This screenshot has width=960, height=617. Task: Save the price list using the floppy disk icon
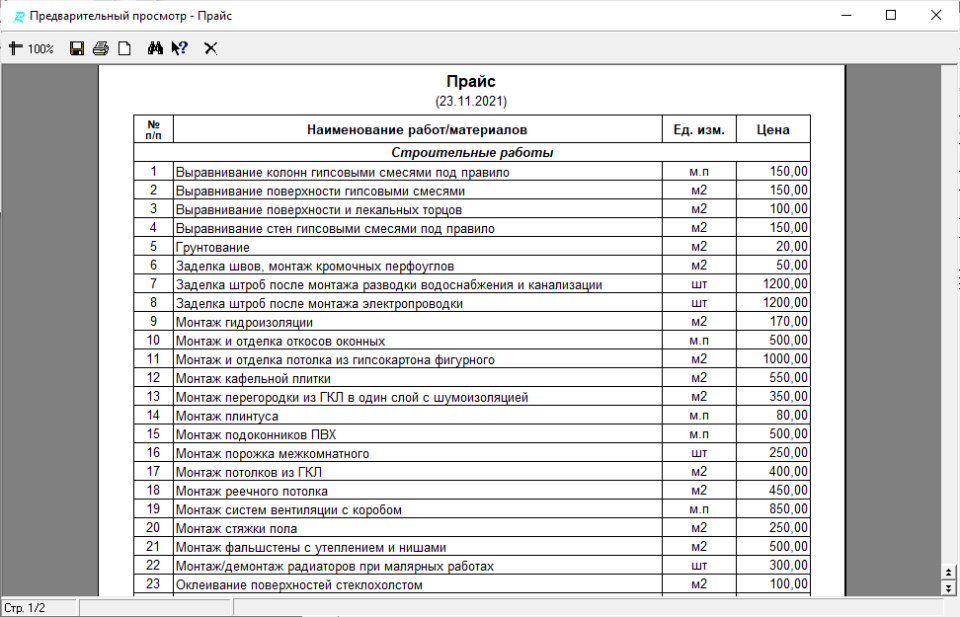[x=77, y=48]
